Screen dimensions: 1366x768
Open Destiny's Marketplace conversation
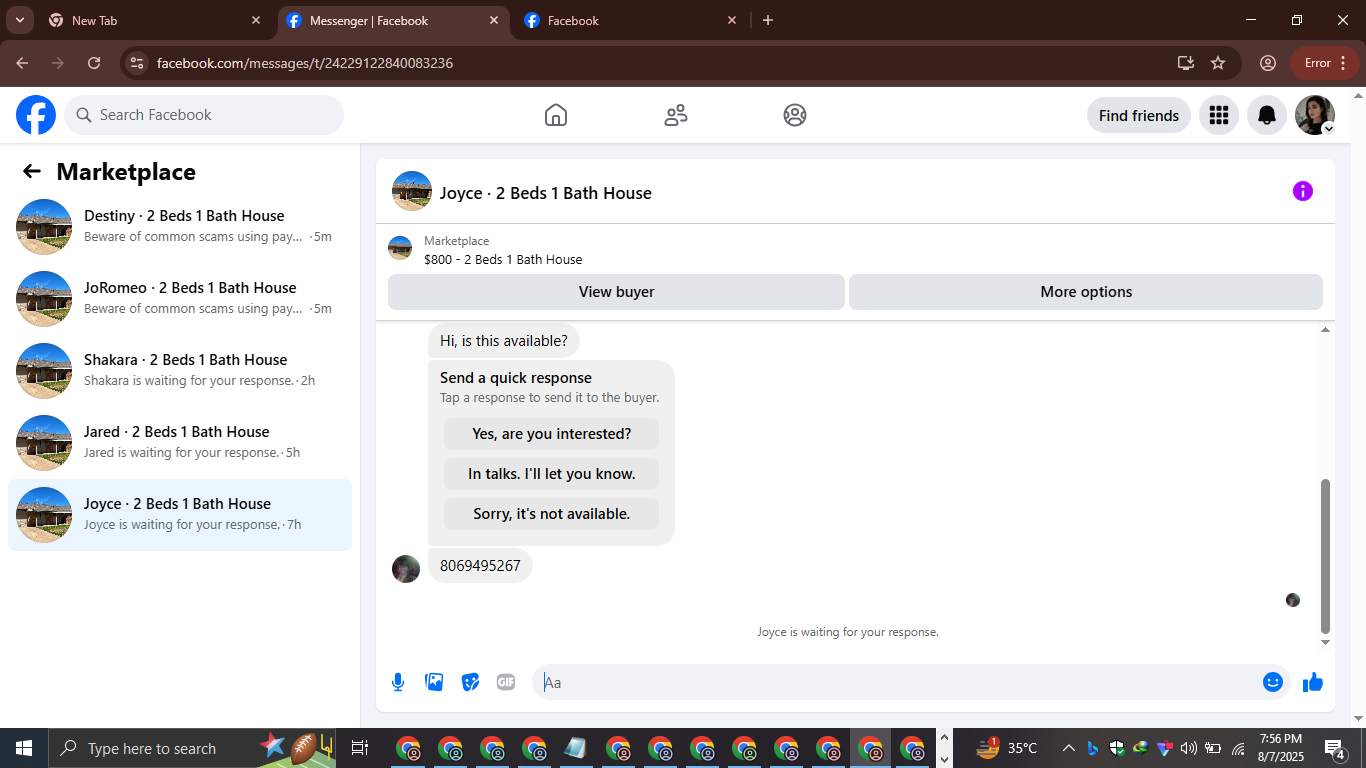point(180,227)
